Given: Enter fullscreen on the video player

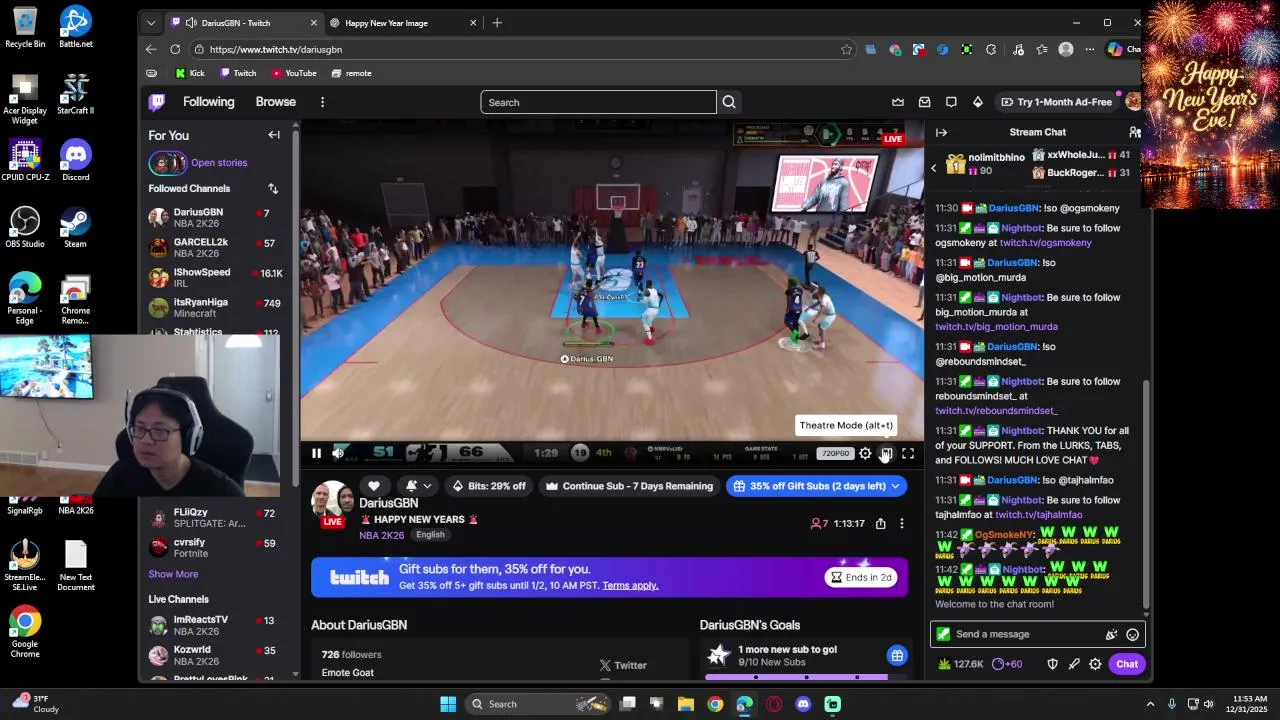Looking at the screenshot, I should pyautogui.click(x=908, y=454).
